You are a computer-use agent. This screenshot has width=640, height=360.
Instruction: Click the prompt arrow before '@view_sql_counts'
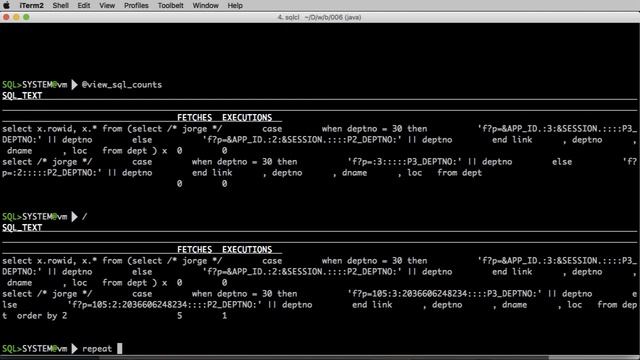pyautogui.click(x=74, y=85)
